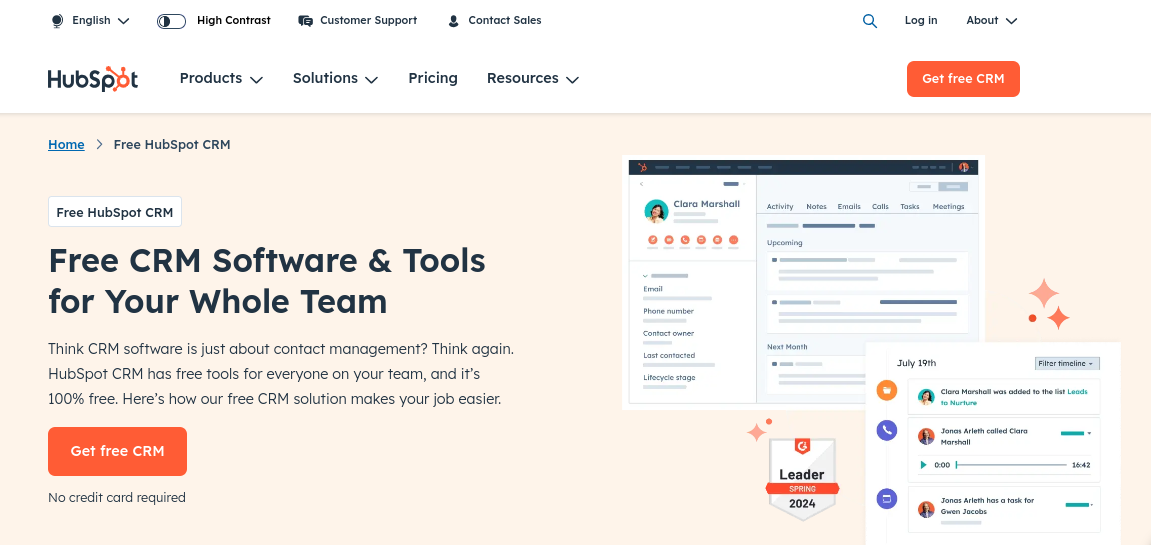Click the Lifecycle stage field label
The height and width of the screenshot is (545, 1151).
pos(669,378)
